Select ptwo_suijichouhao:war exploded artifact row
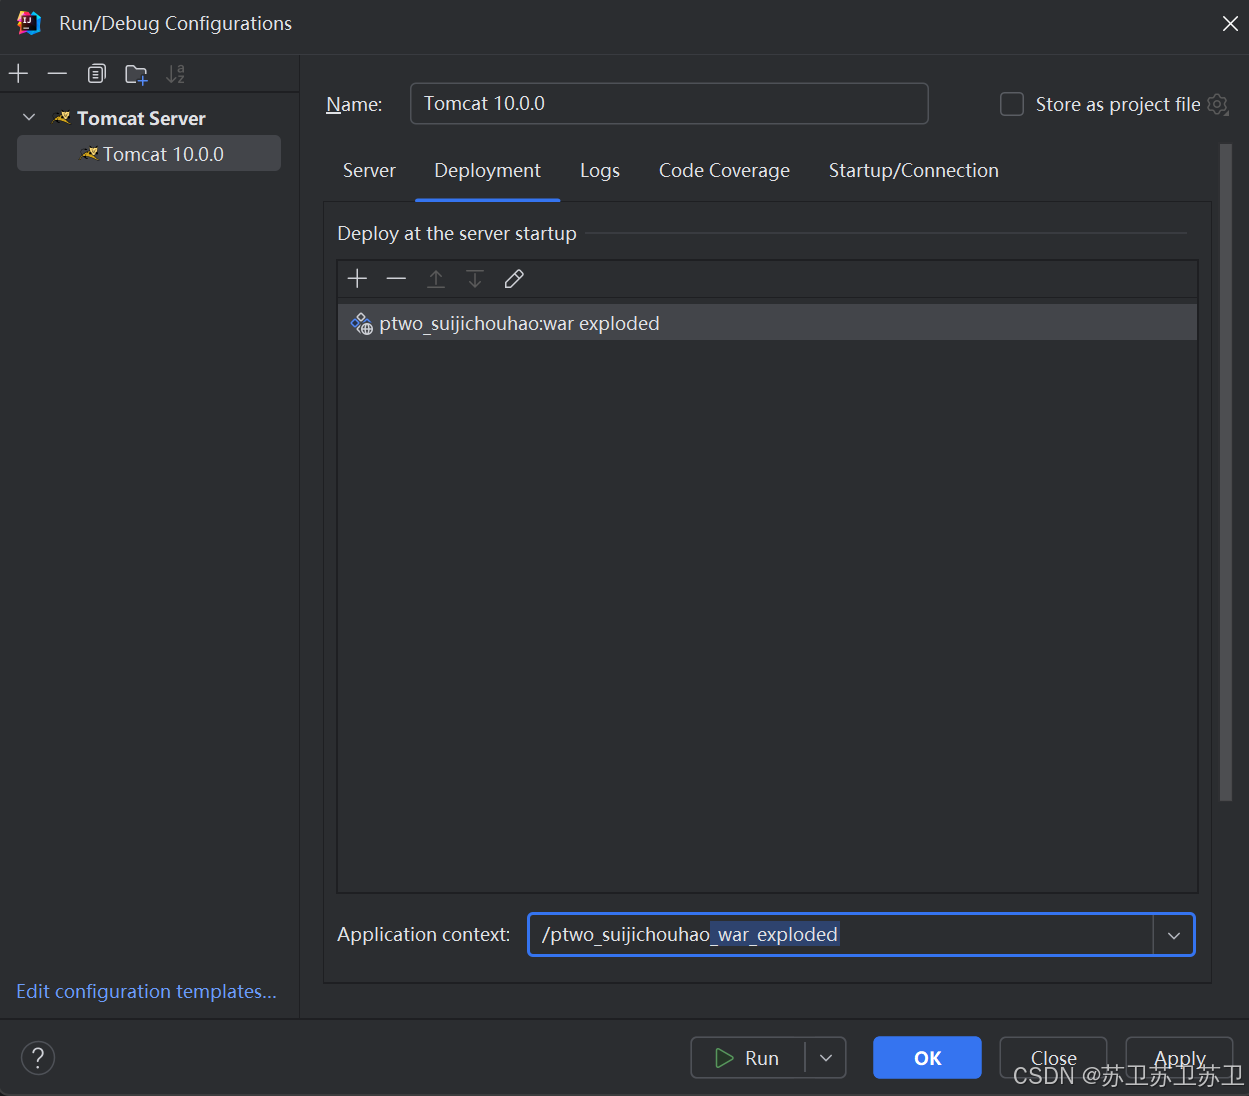 click(767, 323)
